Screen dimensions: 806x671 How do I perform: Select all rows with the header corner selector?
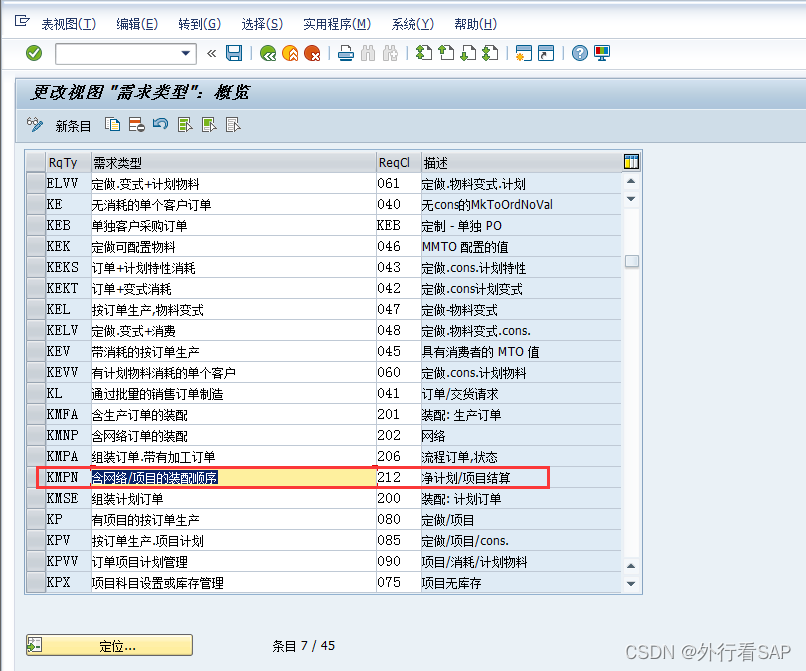36,162
